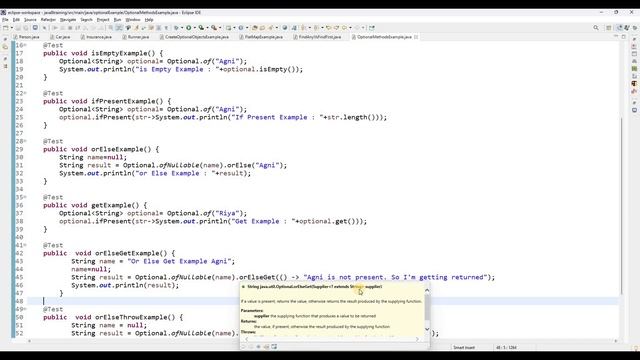Open the Refactor menu
This screenshot has width=640, height=360.
pyautogui.click(x=48, y=20)
